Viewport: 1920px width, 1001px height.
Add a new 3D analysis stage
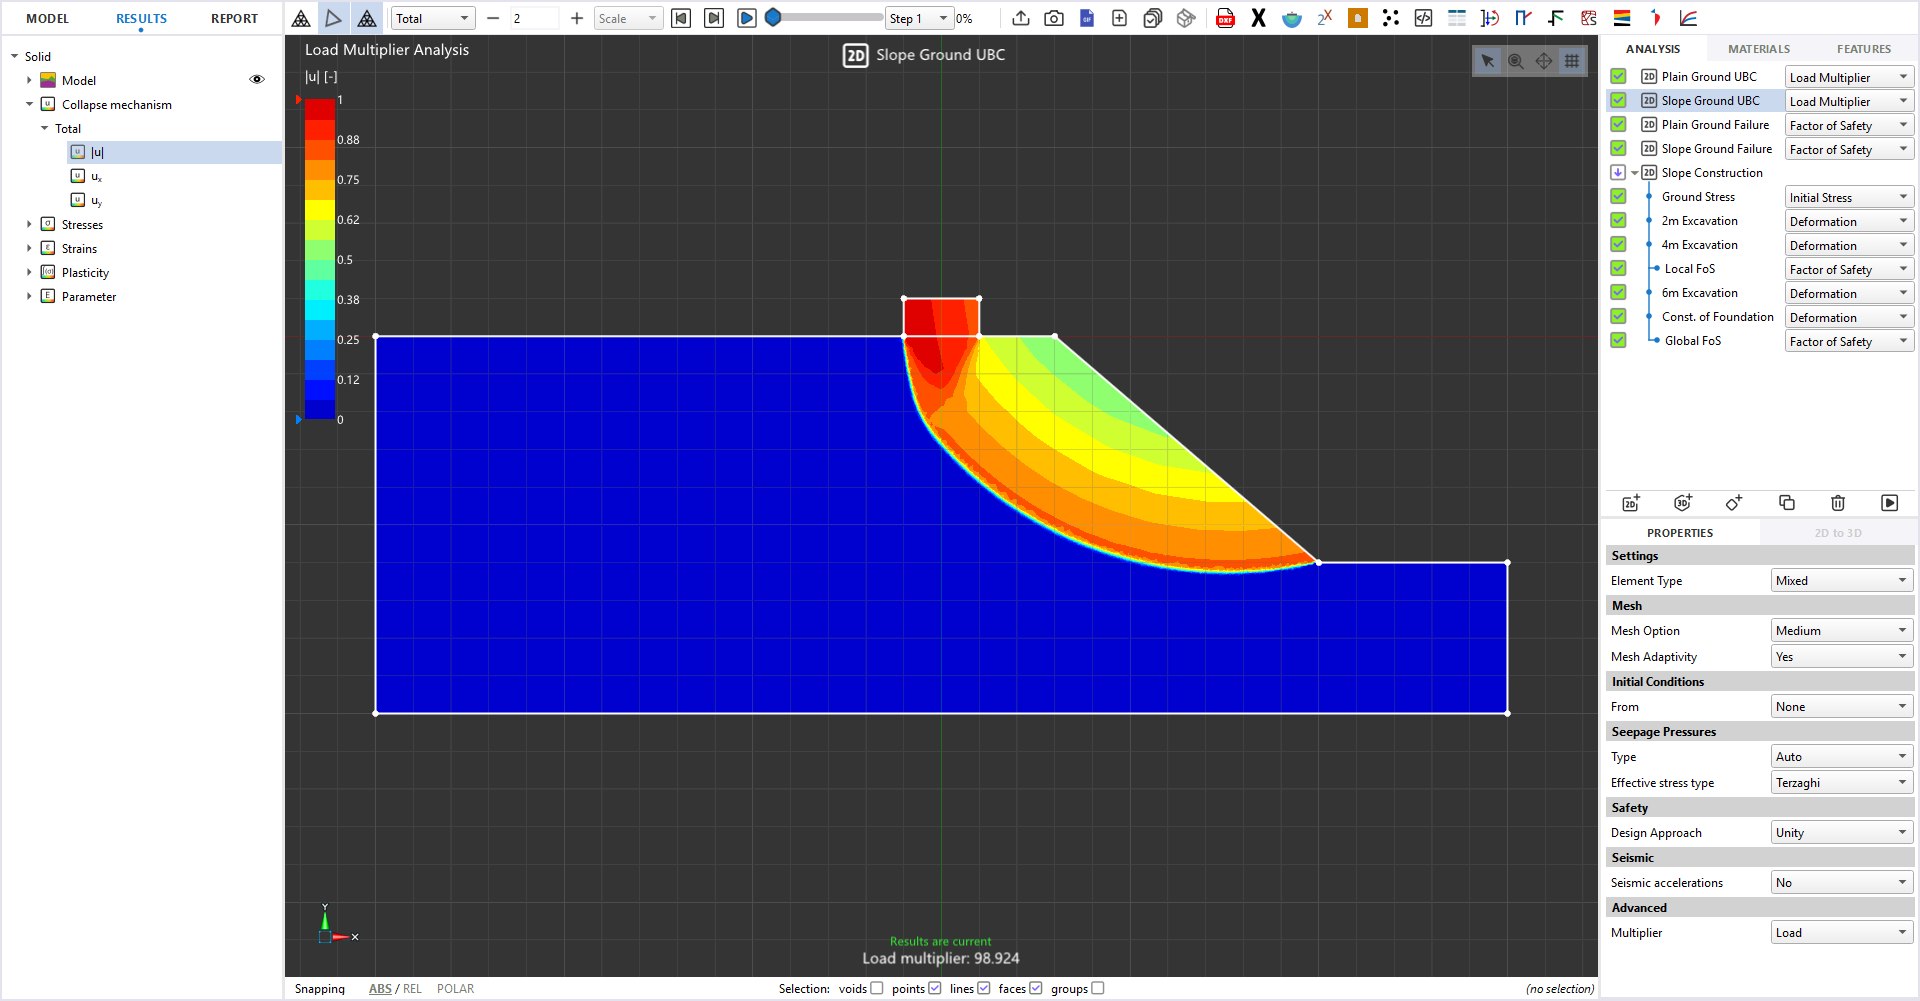(1683, 503)
